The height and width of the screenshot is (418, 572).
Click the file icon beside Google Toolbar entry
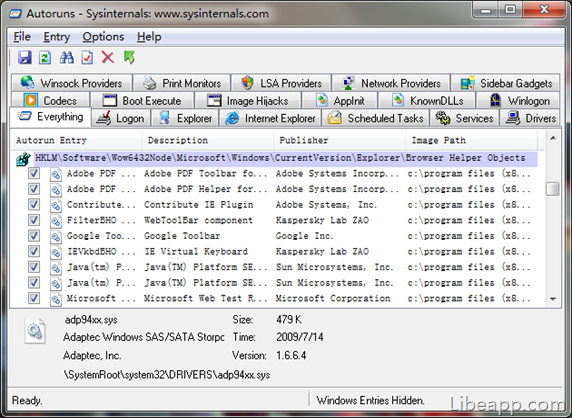point(55,237)
